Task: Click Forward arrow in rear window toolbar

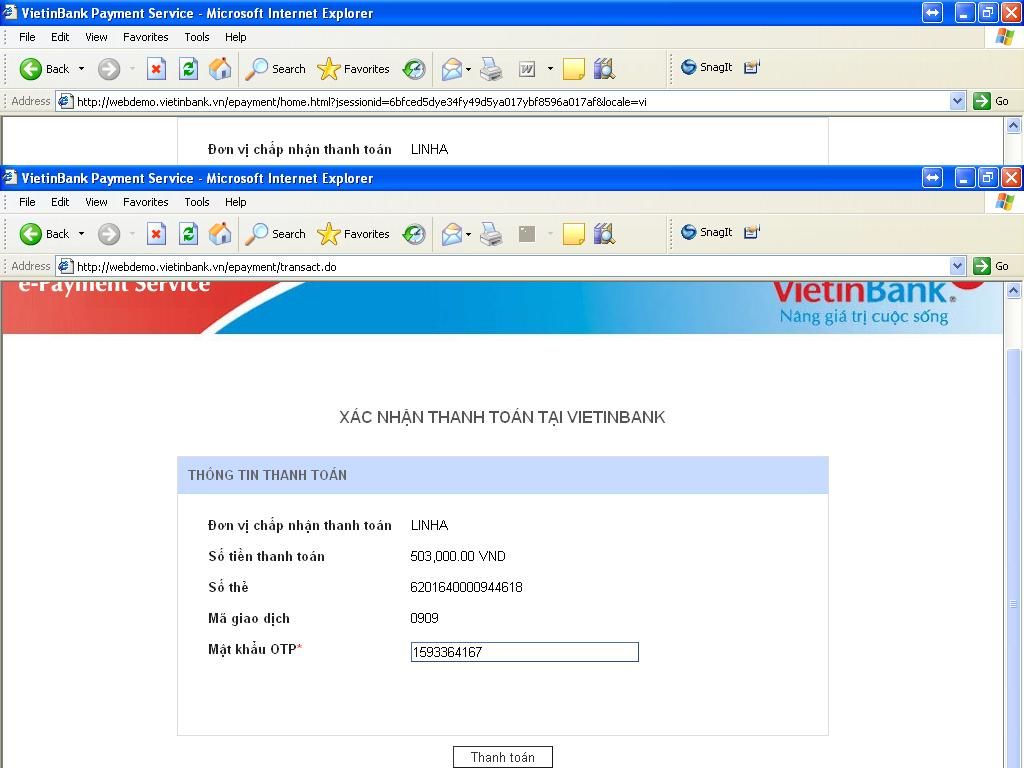Action: pos(109,69)
